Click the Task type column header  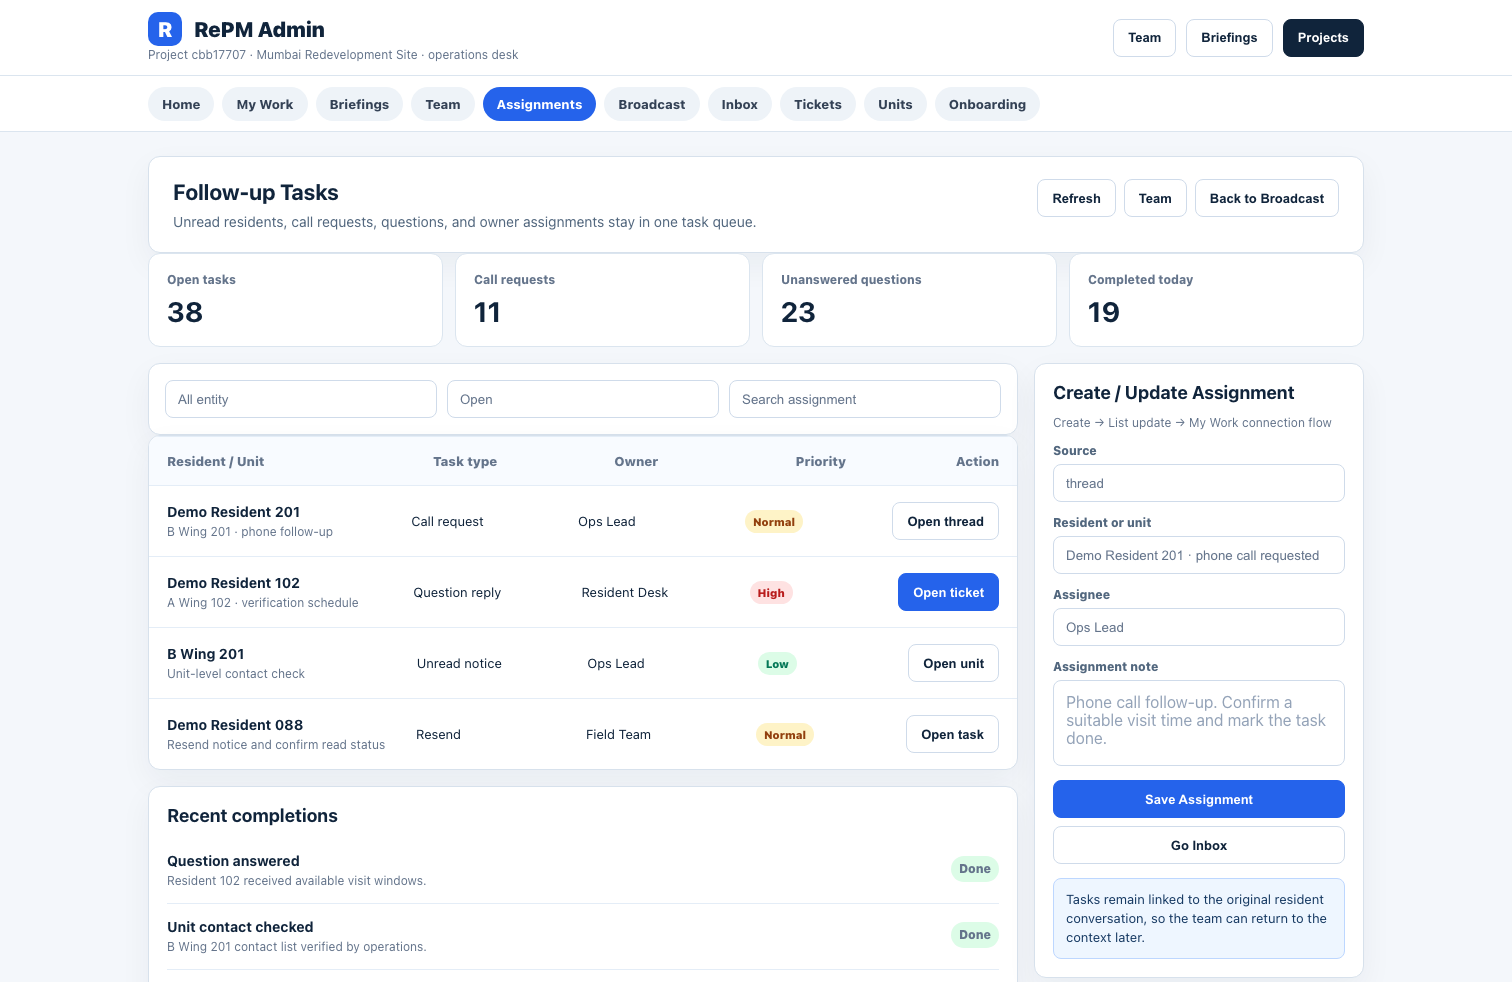tap(465, 461)
